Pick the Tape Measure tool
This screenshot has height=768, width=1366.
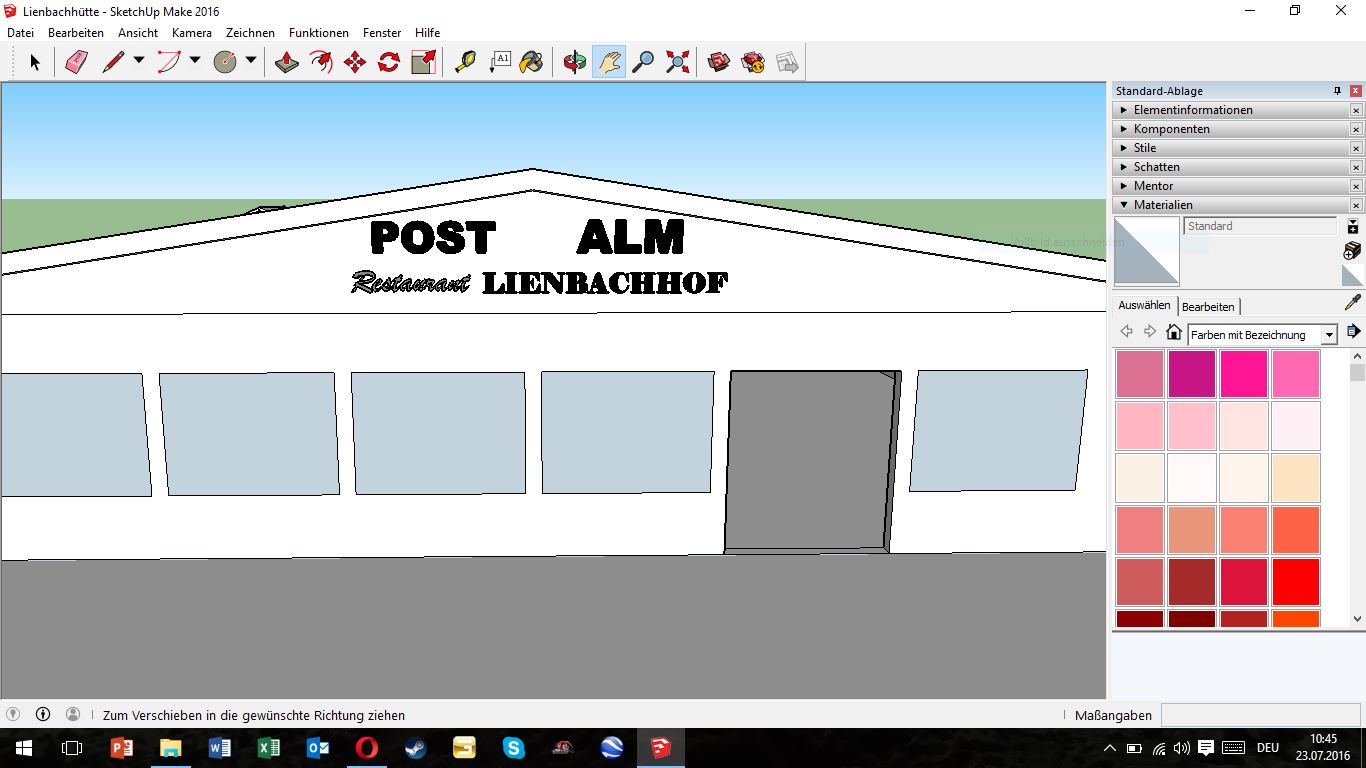pos(465,62)
